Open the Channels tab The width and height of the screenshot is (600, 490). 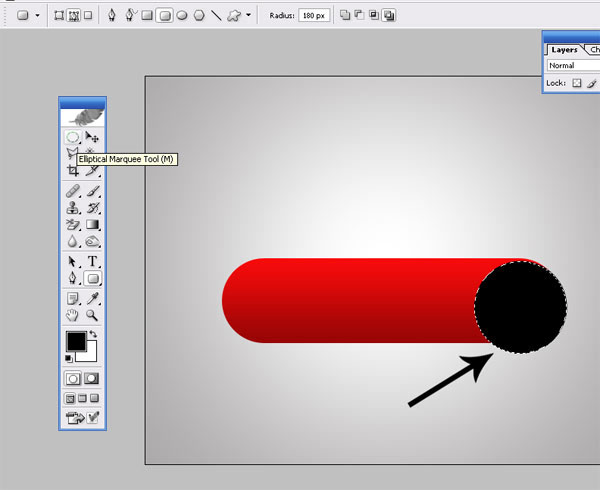point(593,49)
